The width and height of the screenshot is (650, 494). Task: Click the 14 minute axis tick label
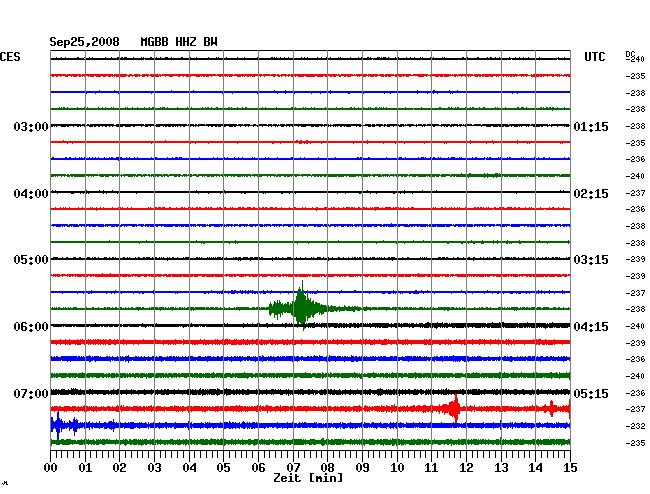point(535,468)
